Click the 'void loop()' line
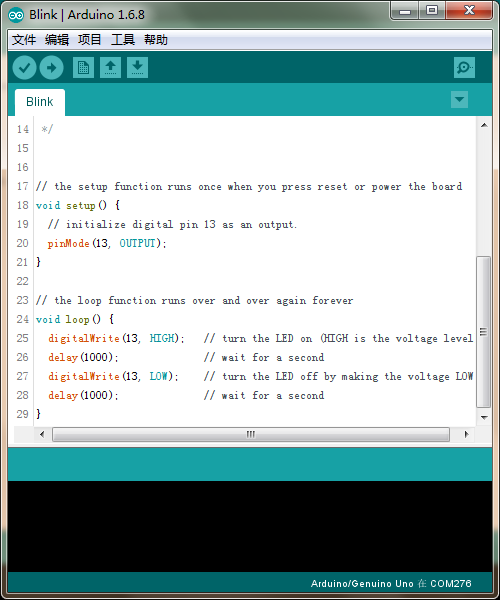Viewport: 500px width, 600px height. click(x=75, y=319)
